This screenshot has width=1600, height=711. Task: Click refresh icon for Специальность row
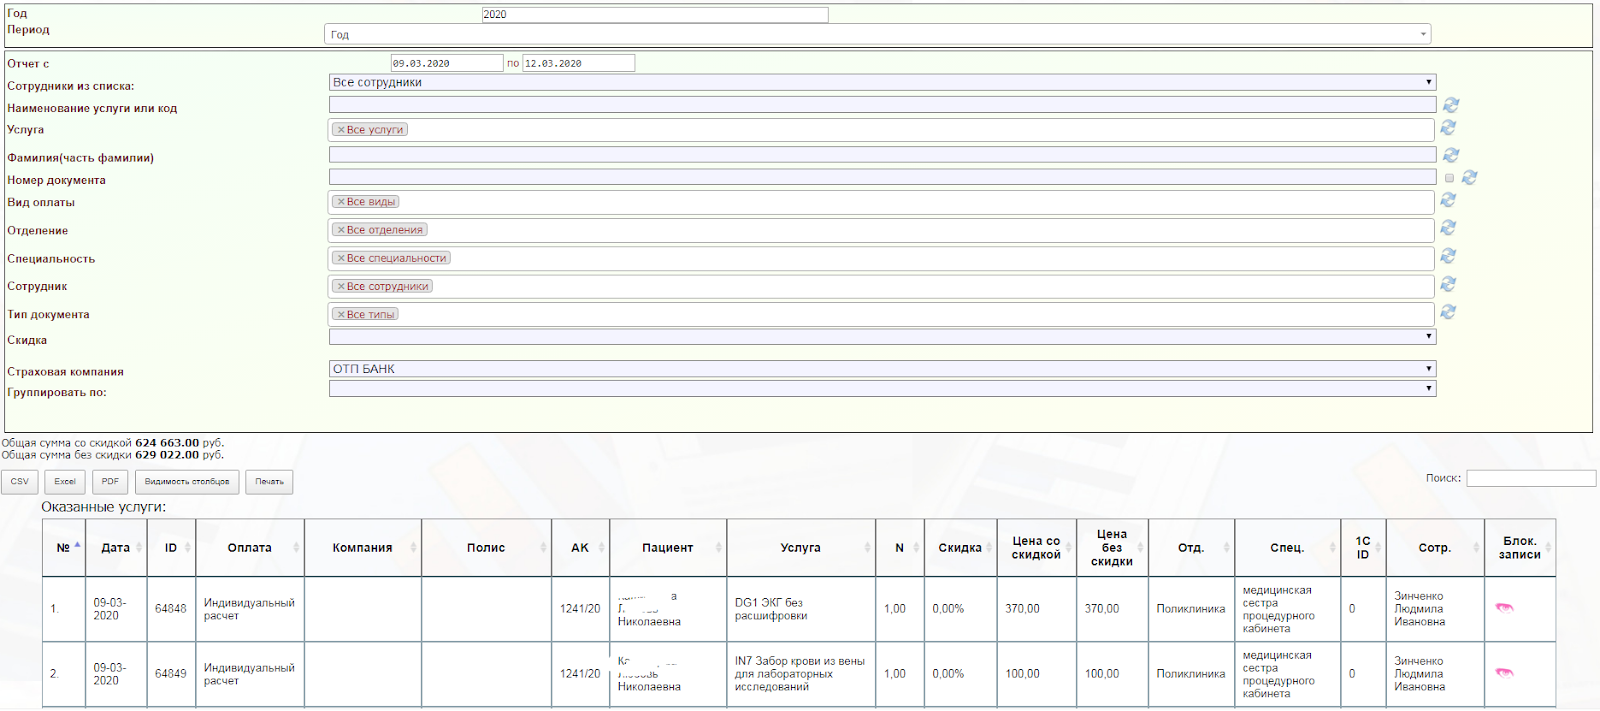[x=1448, y=256]
